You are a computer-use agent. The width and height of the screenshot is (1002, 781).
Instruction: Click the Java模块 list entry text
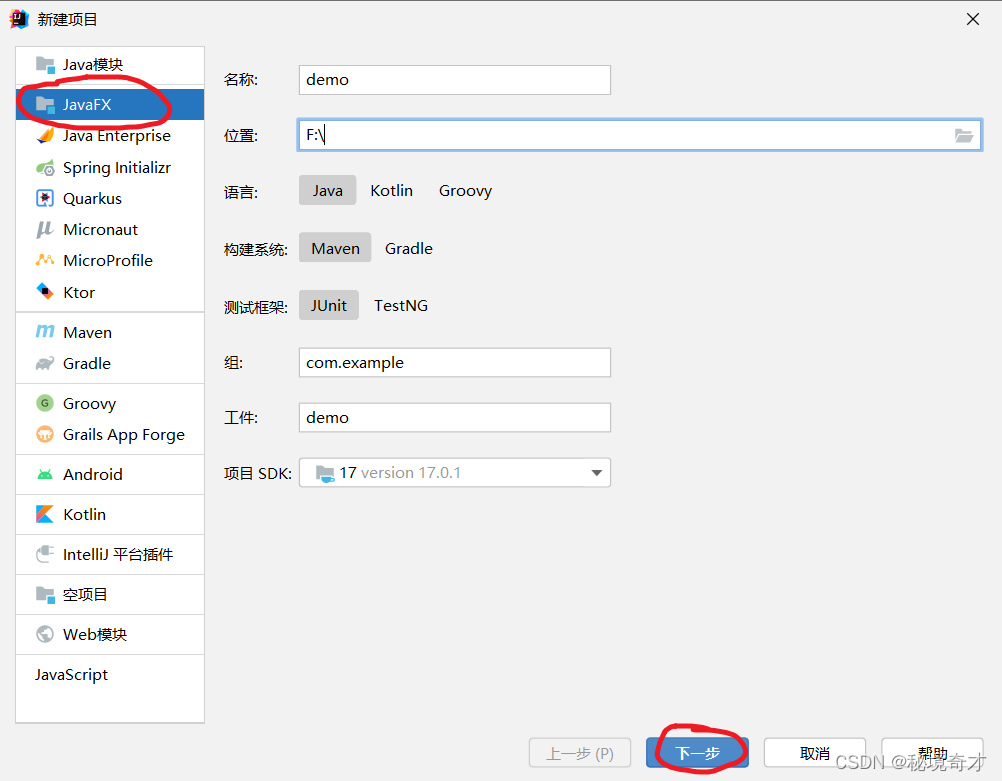93,65
